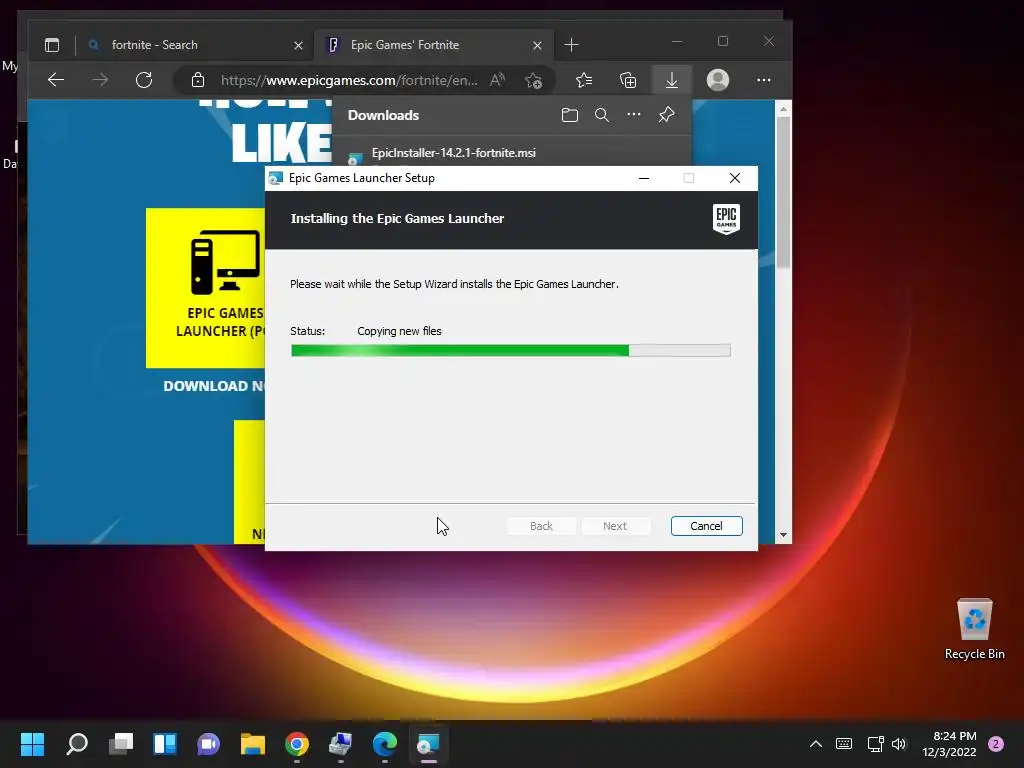Open Microsoft Edge from taskbar
Image resolution: width=1024 pixels, height=768 pixels.
tap(385, 744)
